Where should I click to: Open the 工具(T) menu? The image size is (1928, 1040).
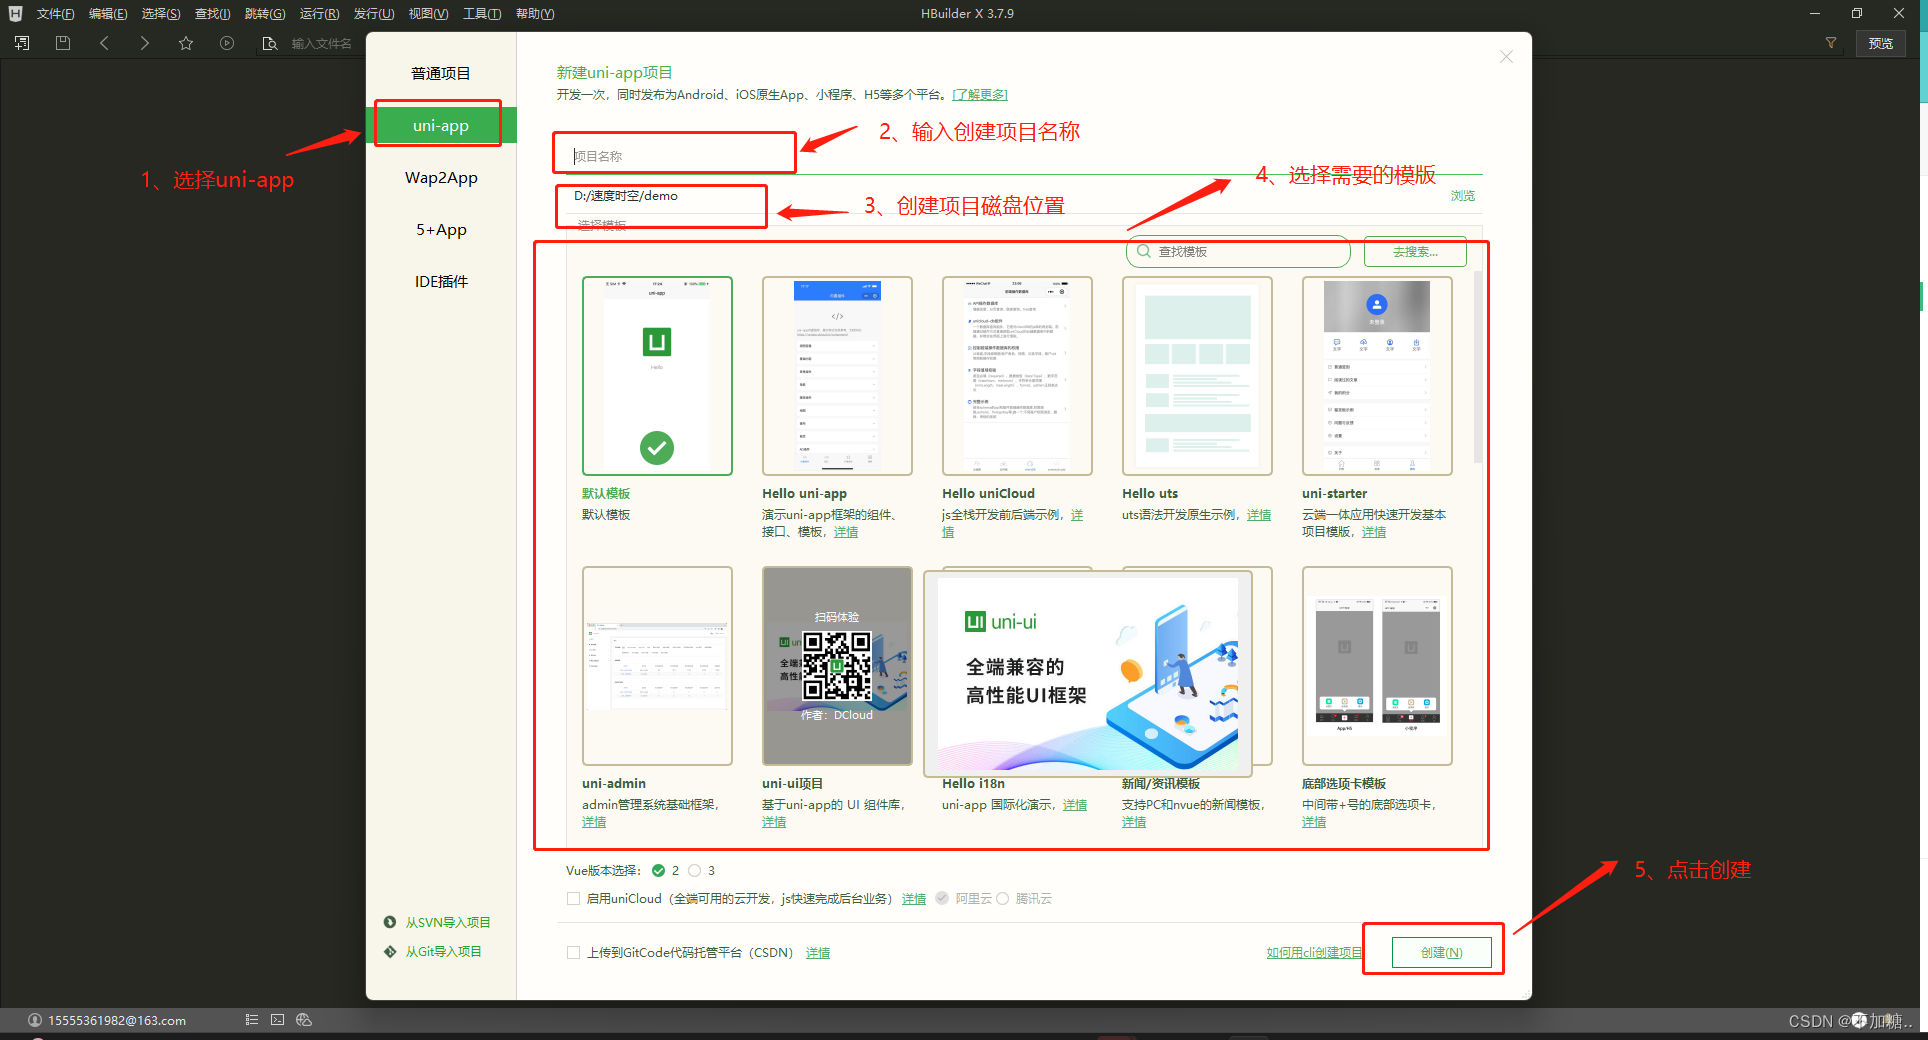pyautogui.click(x=481, y=14)
